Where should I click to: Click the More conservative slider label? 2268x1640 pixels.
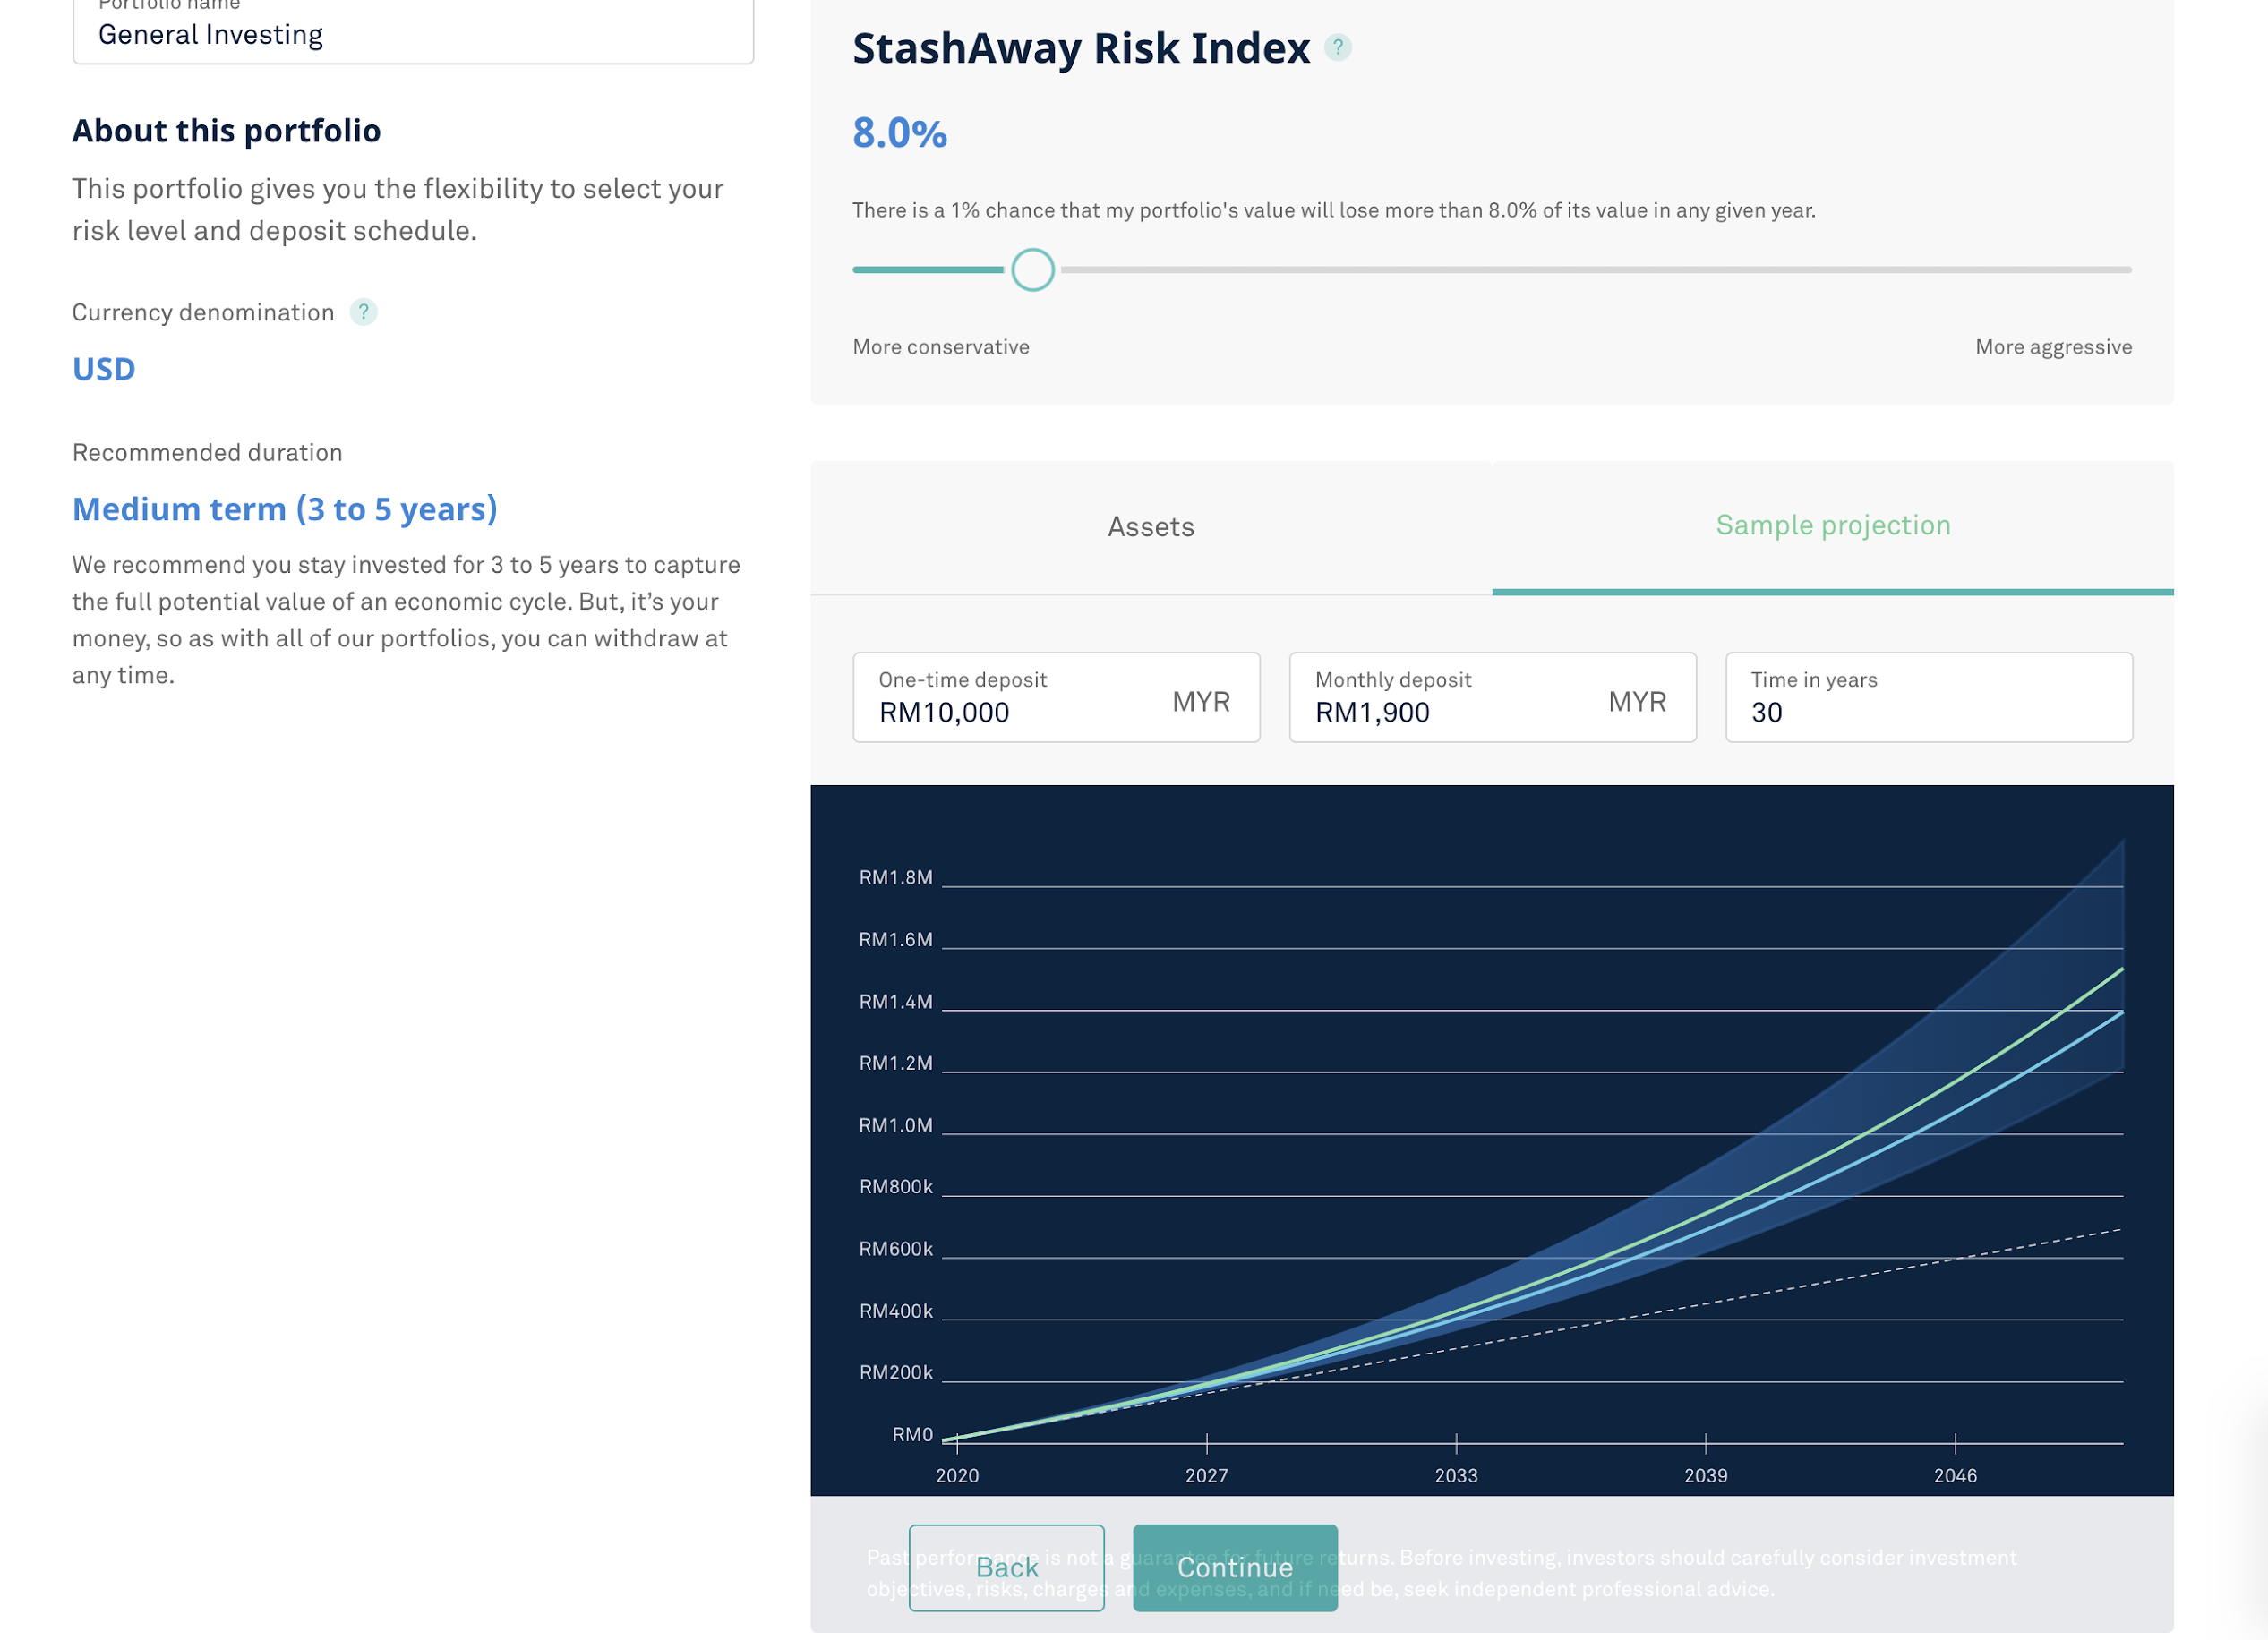(x=940, y=347)
